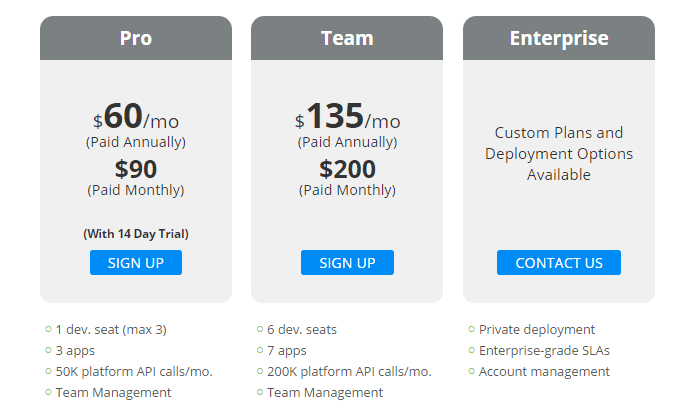
Task: Click the 'With 14 Day Trial' text
Action: point(136,234)
